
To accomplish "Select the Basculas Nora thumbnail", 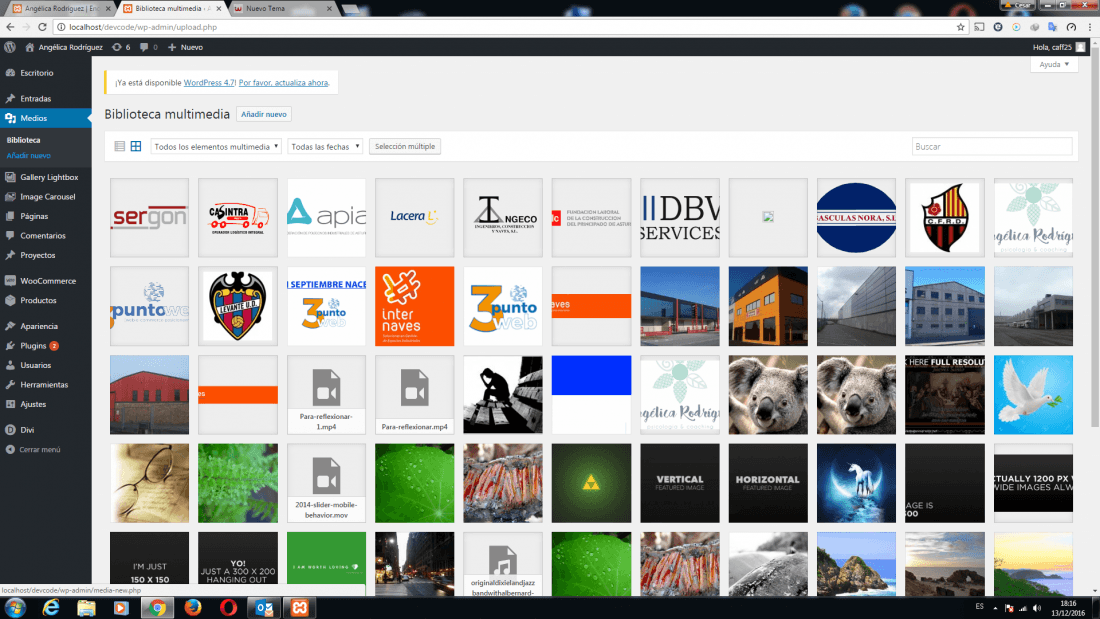I will point(857,218).
